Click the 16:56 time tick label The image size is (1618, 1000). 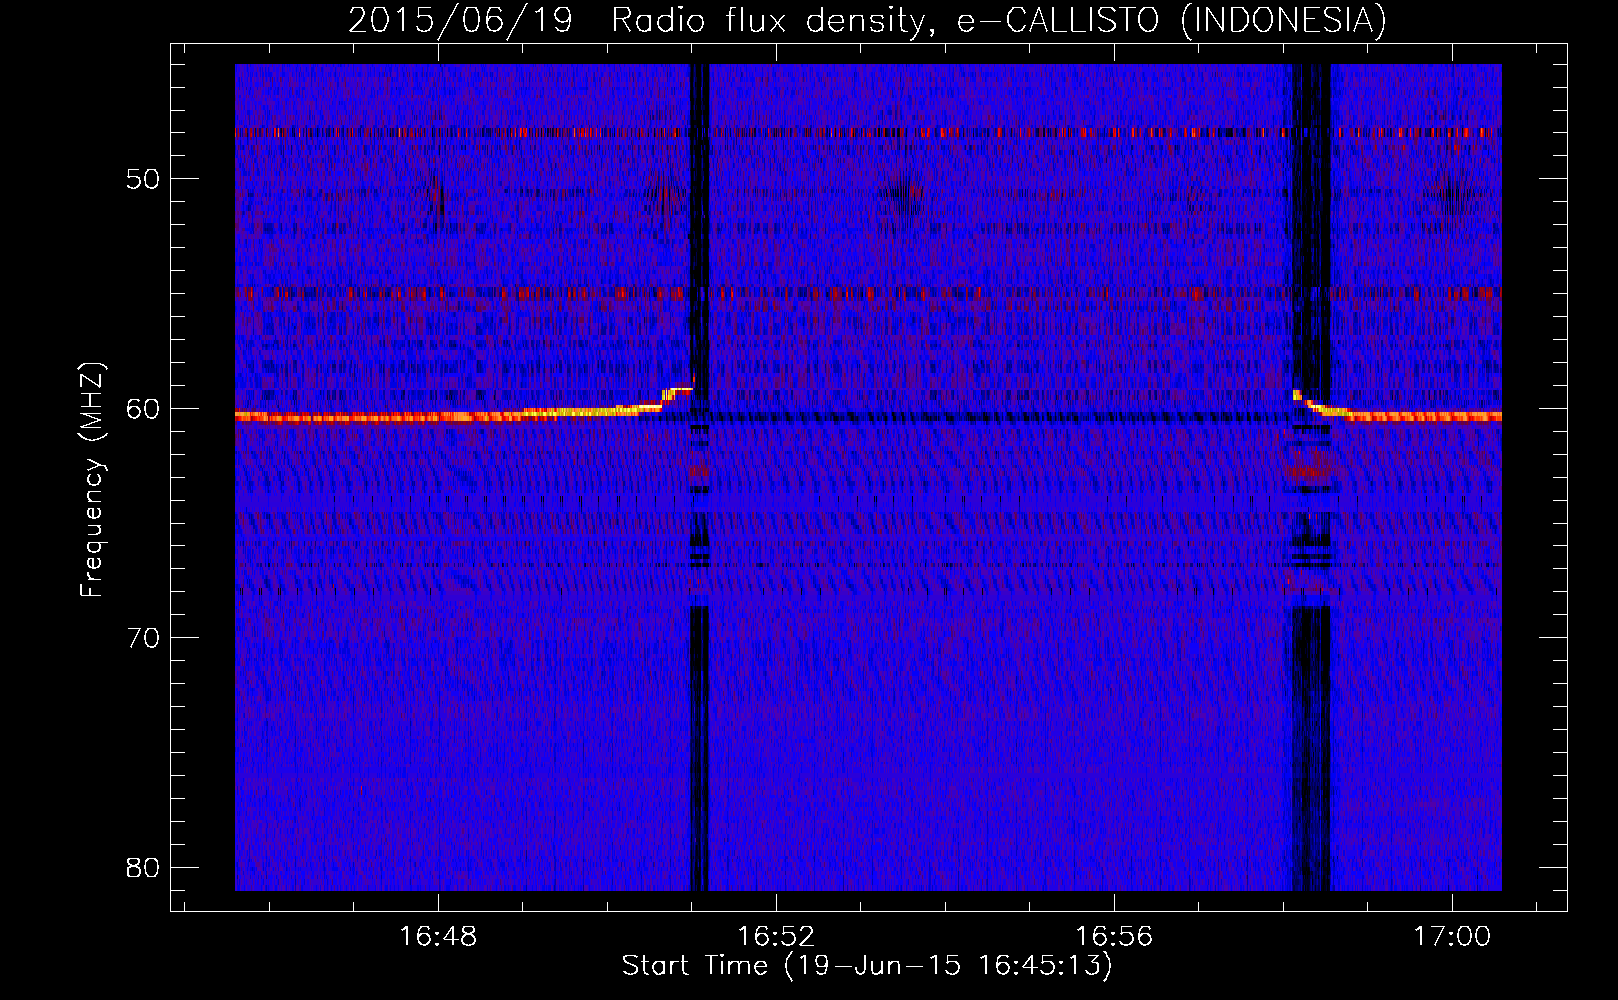click(x=1114, y=937)
